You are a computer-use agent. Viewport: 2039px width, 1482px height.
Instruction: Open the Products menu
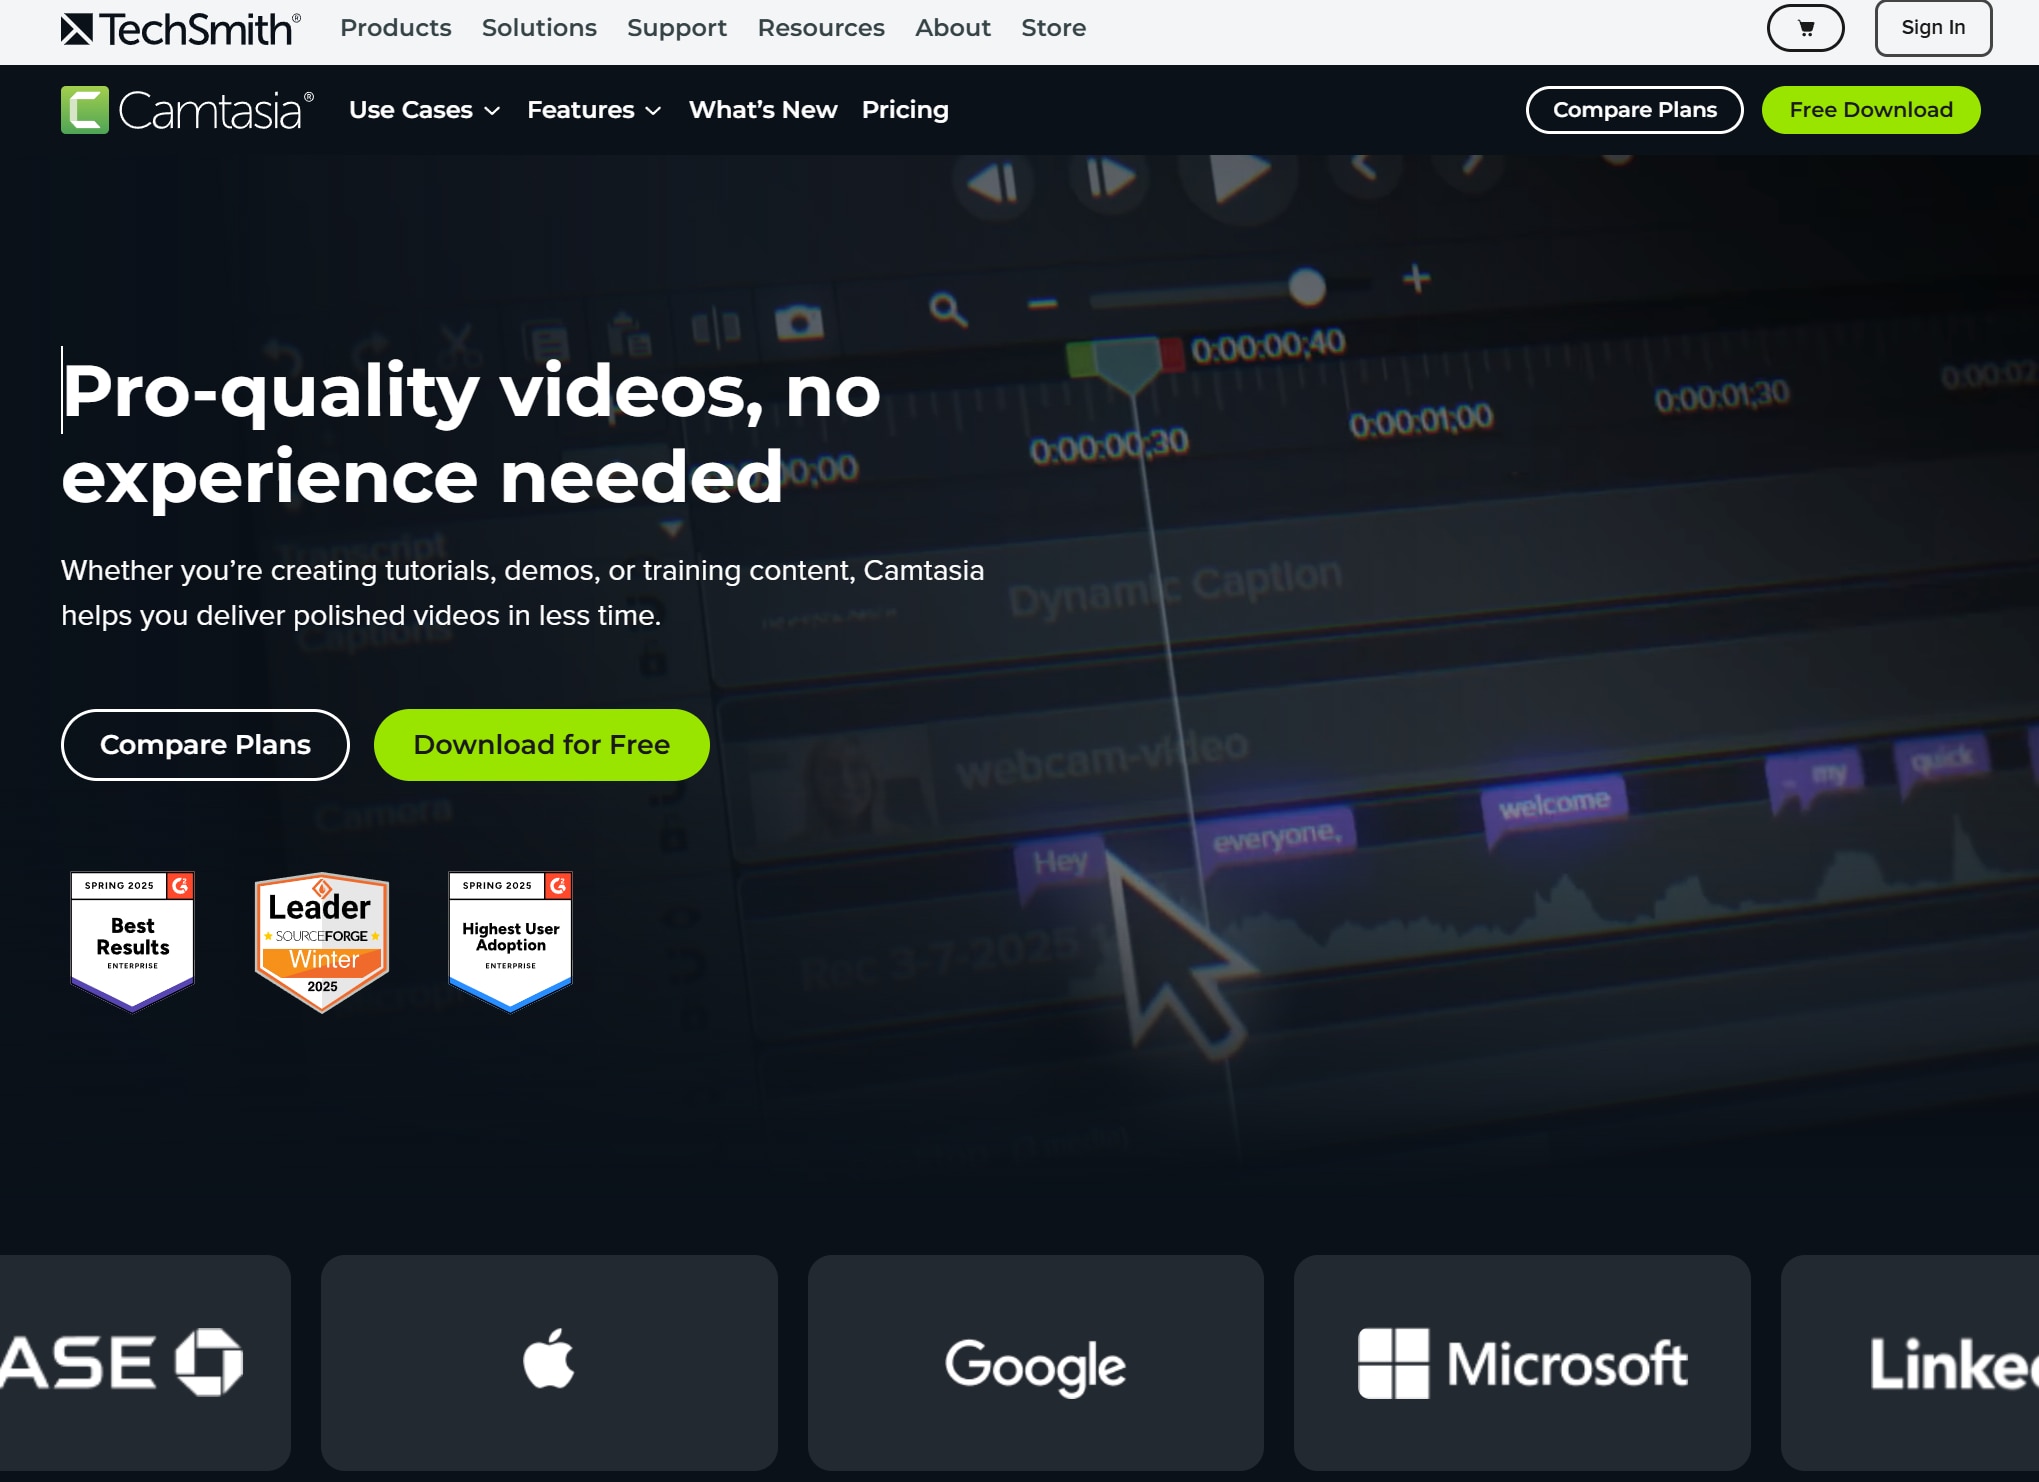pos(396,28)
